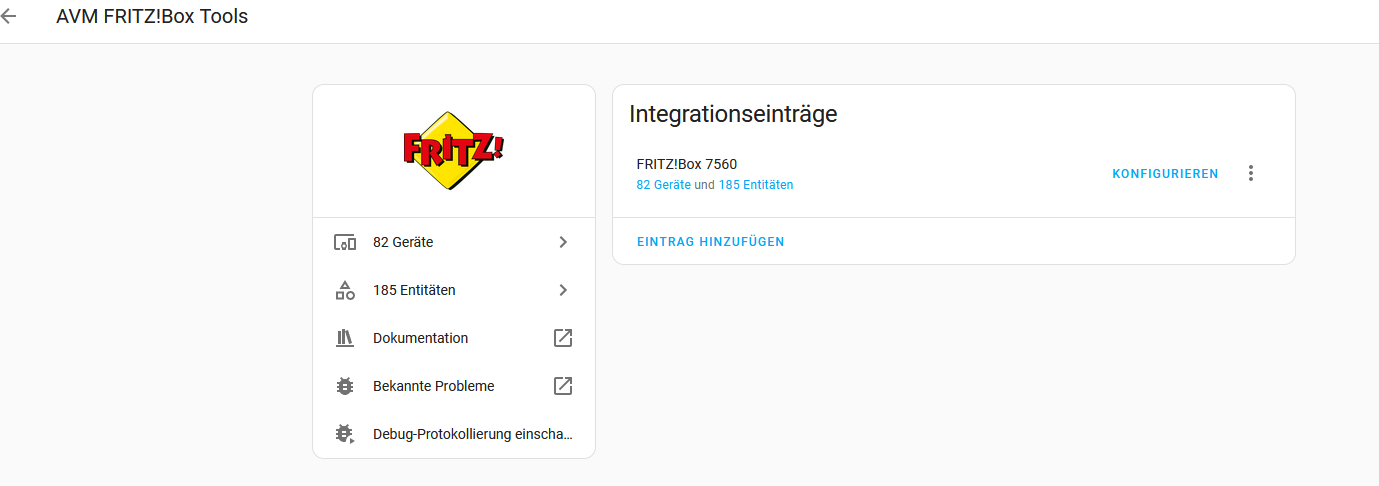Expand the 185 Entitäten chevron
Image resolution: width=1379 pixels, height=486 pixels.
click(x=563, y=290)
